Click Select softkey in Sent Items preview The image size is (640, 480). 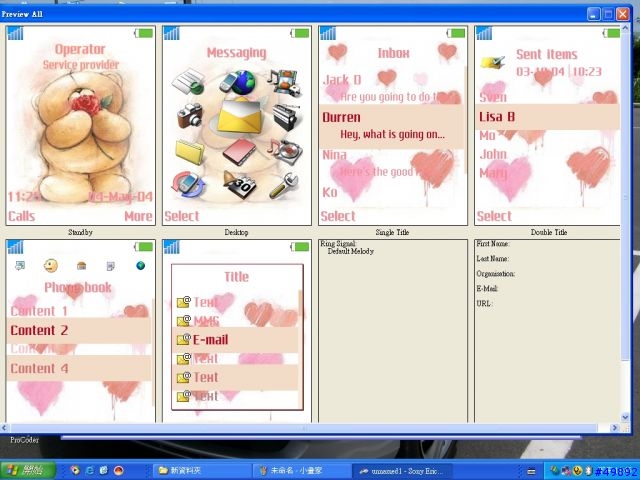click(494, 216)
